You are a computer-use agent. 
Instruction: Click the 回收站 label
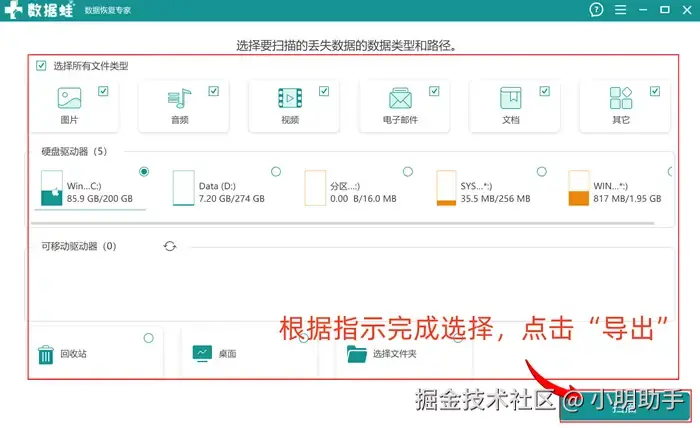pos(74,354)
